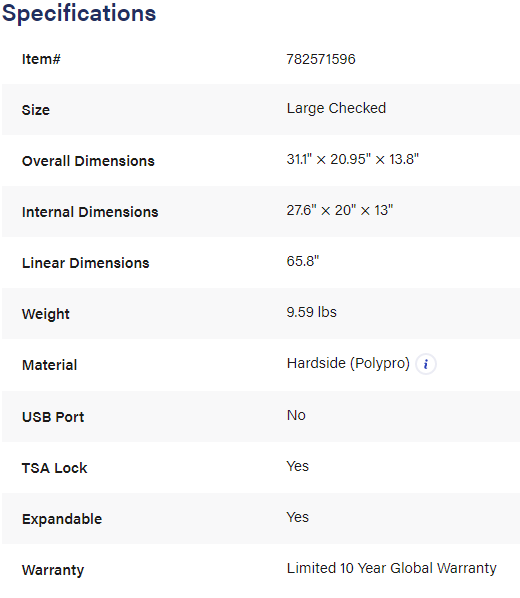Screen dimensions: 520x598
Task: Click the USB Port label
Action: 53,417
